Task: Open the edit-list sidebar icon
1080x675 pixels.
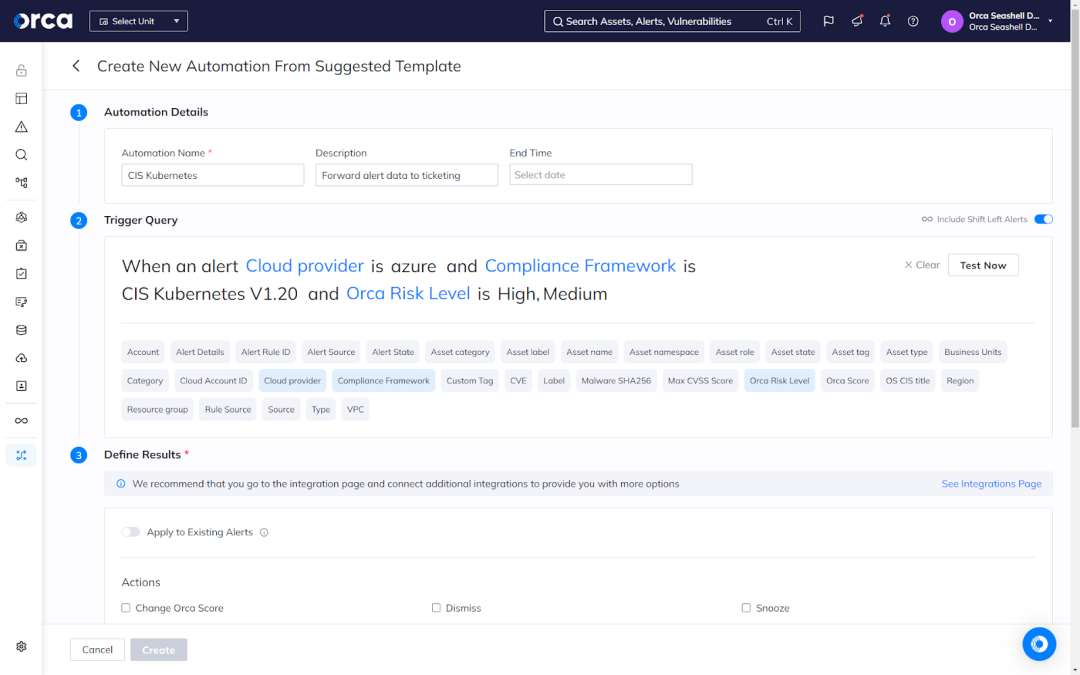Action: [x=21, y=302]
